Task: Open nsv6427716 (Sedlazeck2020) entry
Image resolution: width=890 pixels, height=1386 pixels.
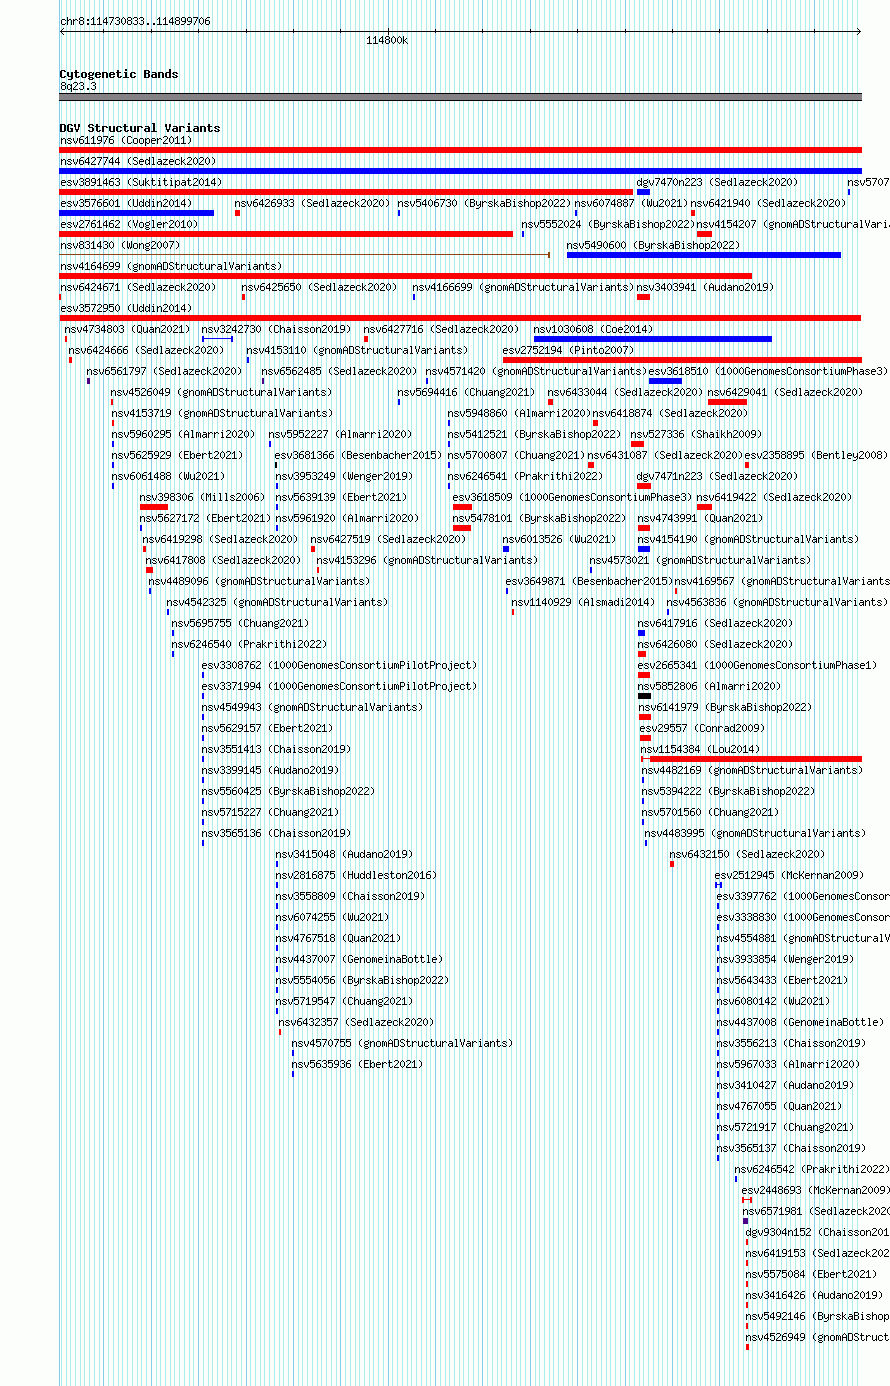Action: click(x=442, y=329)
